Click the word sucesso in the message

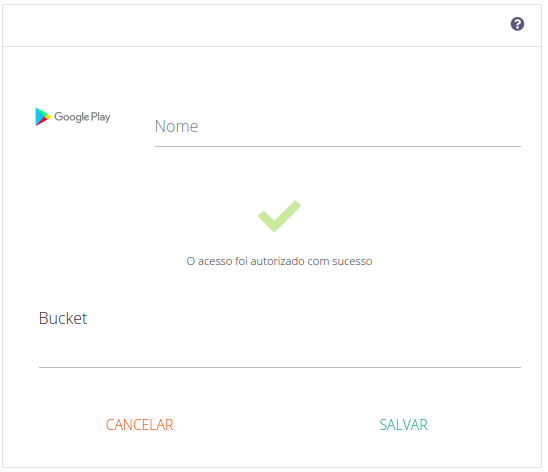pos(352,261)
